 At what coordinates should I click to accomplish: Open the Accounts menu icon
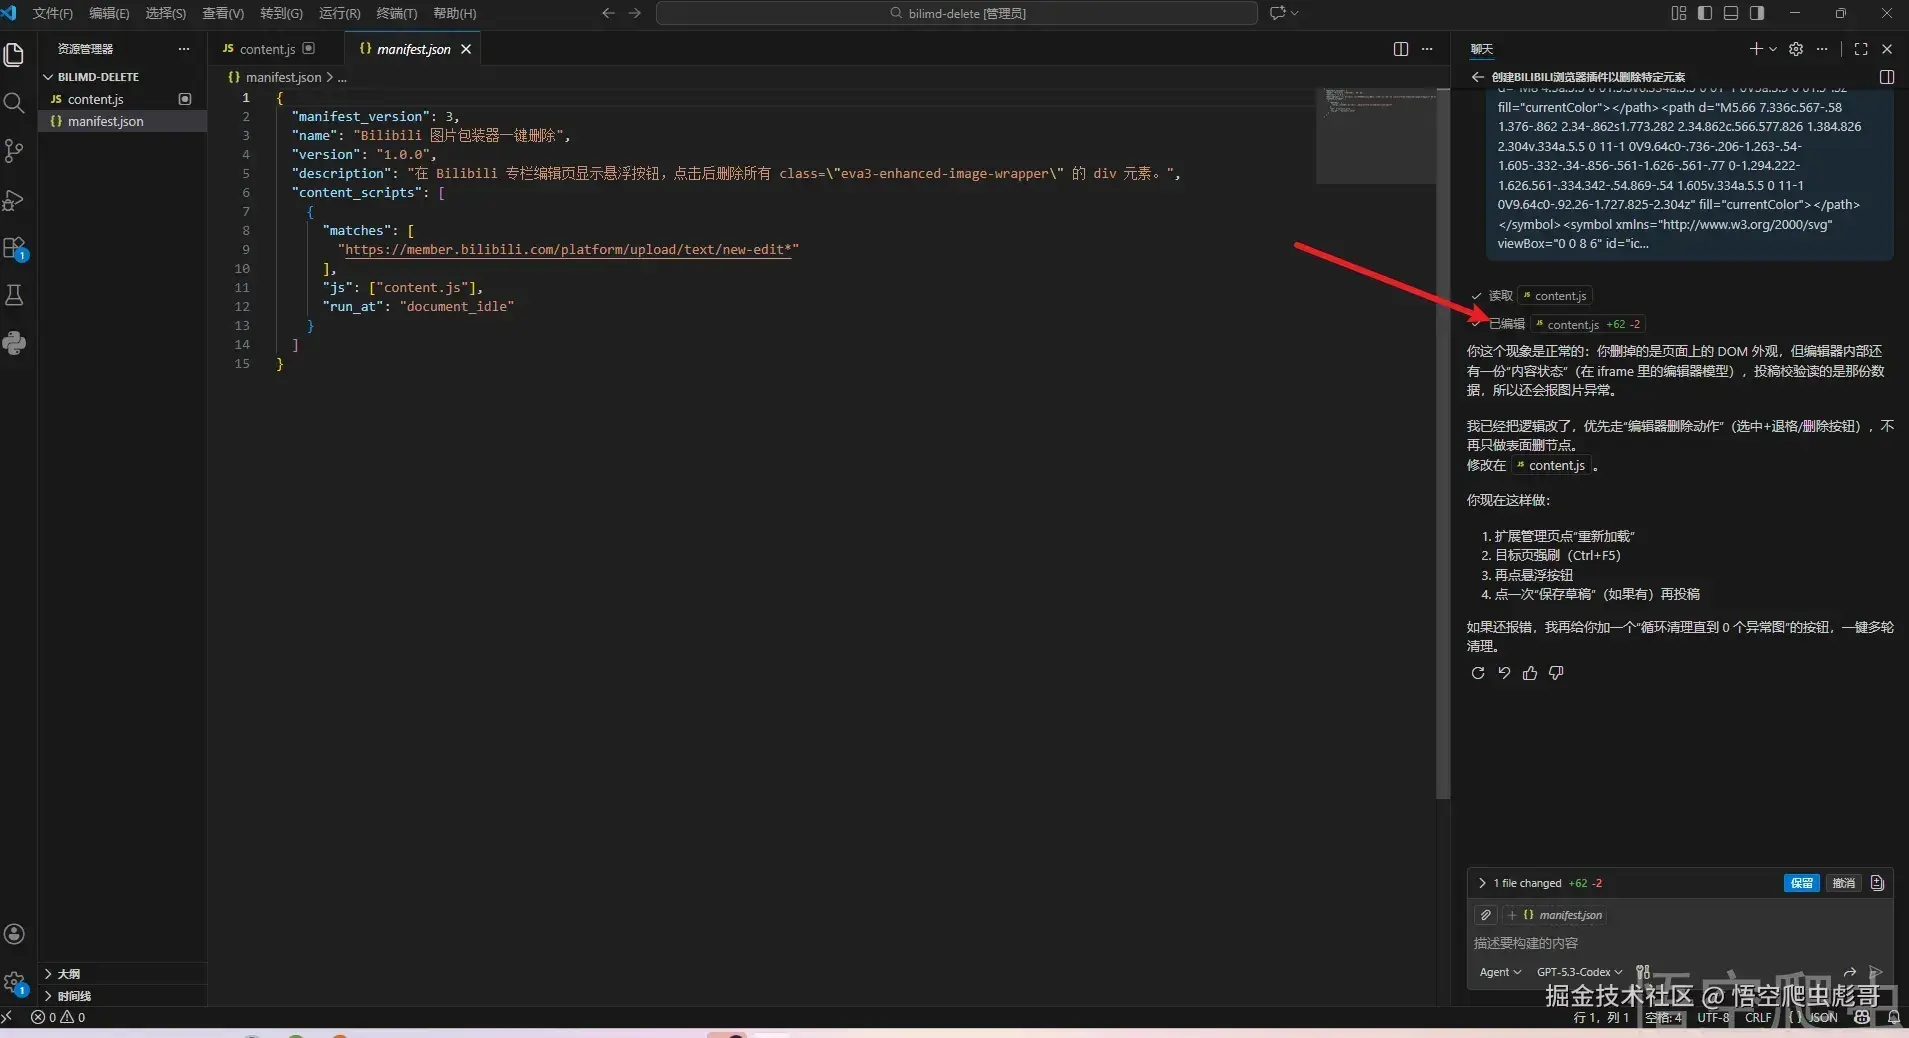(14, 934)
